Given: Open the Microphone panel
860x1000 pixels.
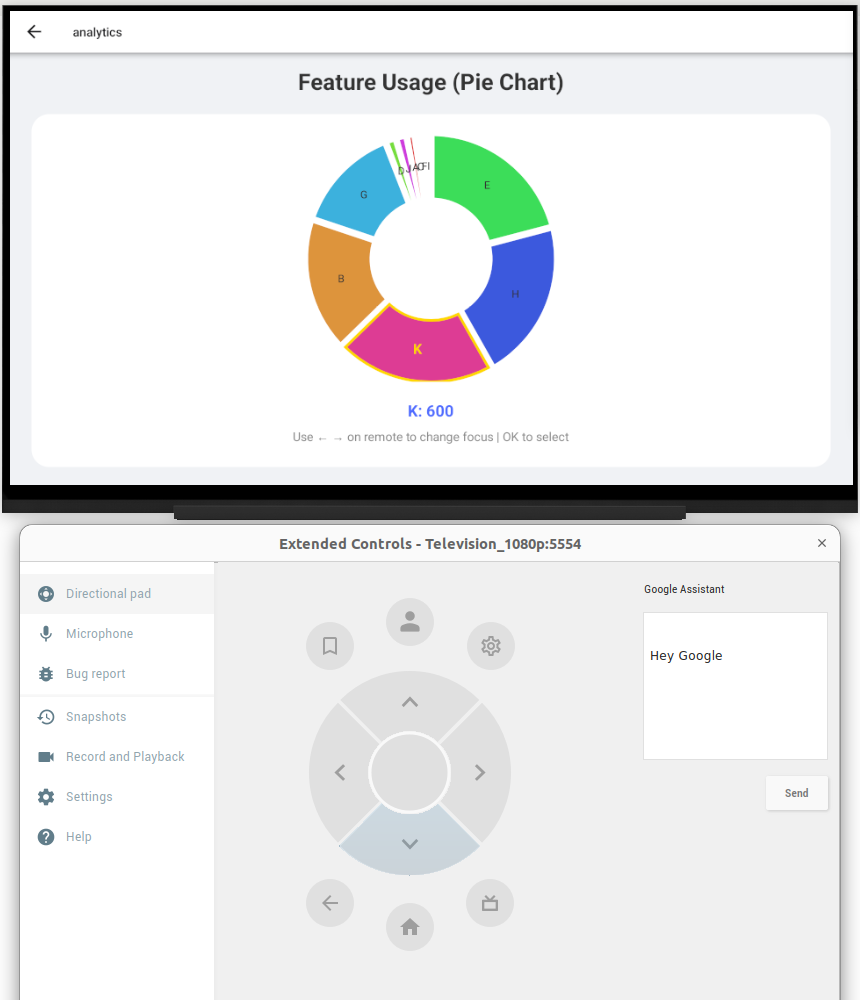Looking at the screenshot, I should [99, 633].
